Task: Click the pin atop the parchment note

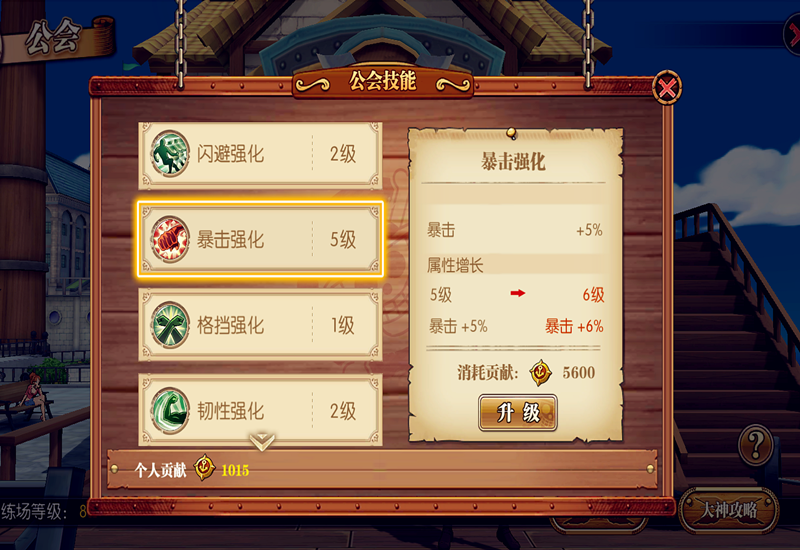Action: click(x=511, y=134)
